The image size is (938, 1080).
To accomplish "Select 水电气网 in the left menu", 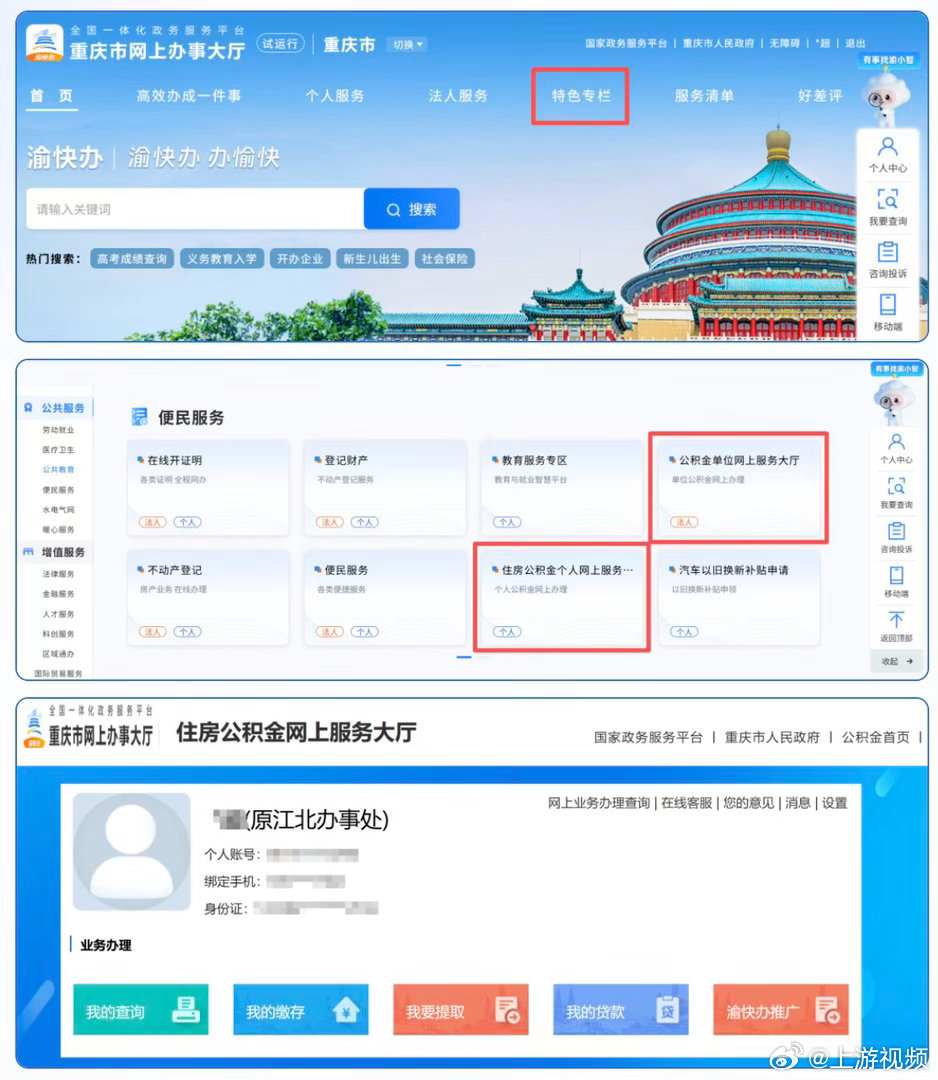I will (58, 510).
